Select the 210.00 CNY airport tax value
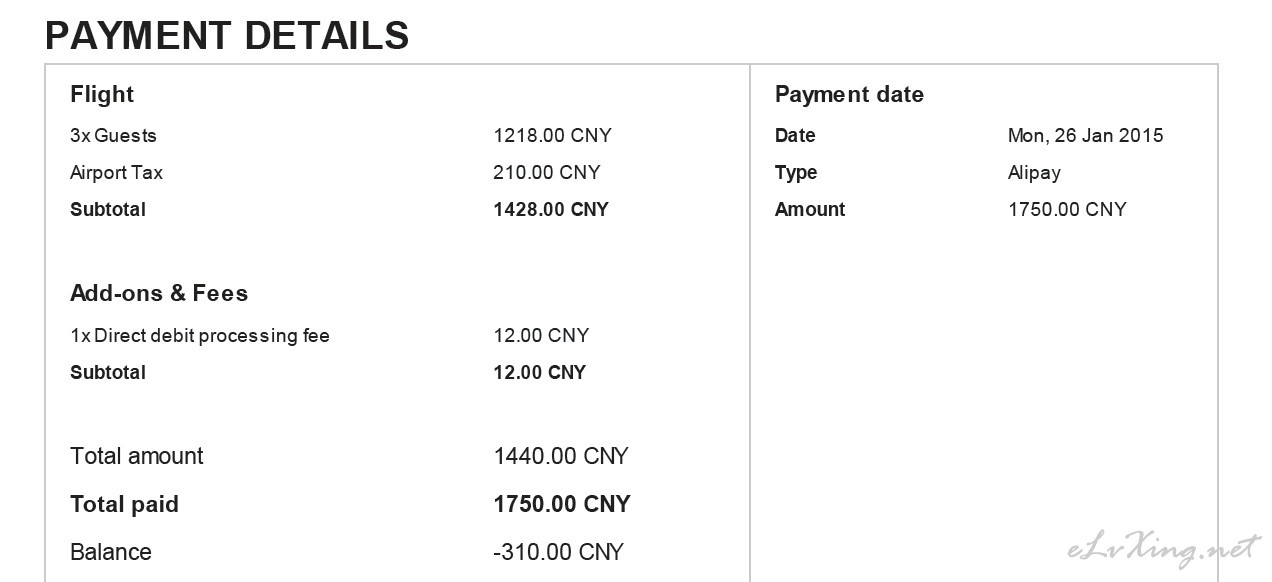The height and width of the screenshot is (582, 1272). [x=547, y=173]
